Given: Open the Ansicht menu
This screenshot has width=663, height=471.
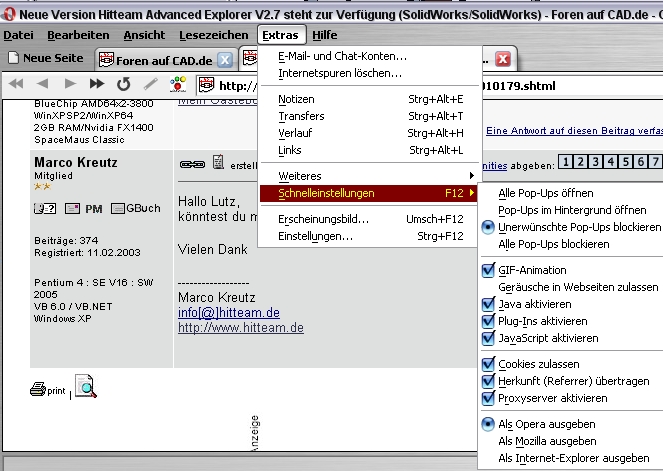Looking at the screenshot, I should pos(144,35).
